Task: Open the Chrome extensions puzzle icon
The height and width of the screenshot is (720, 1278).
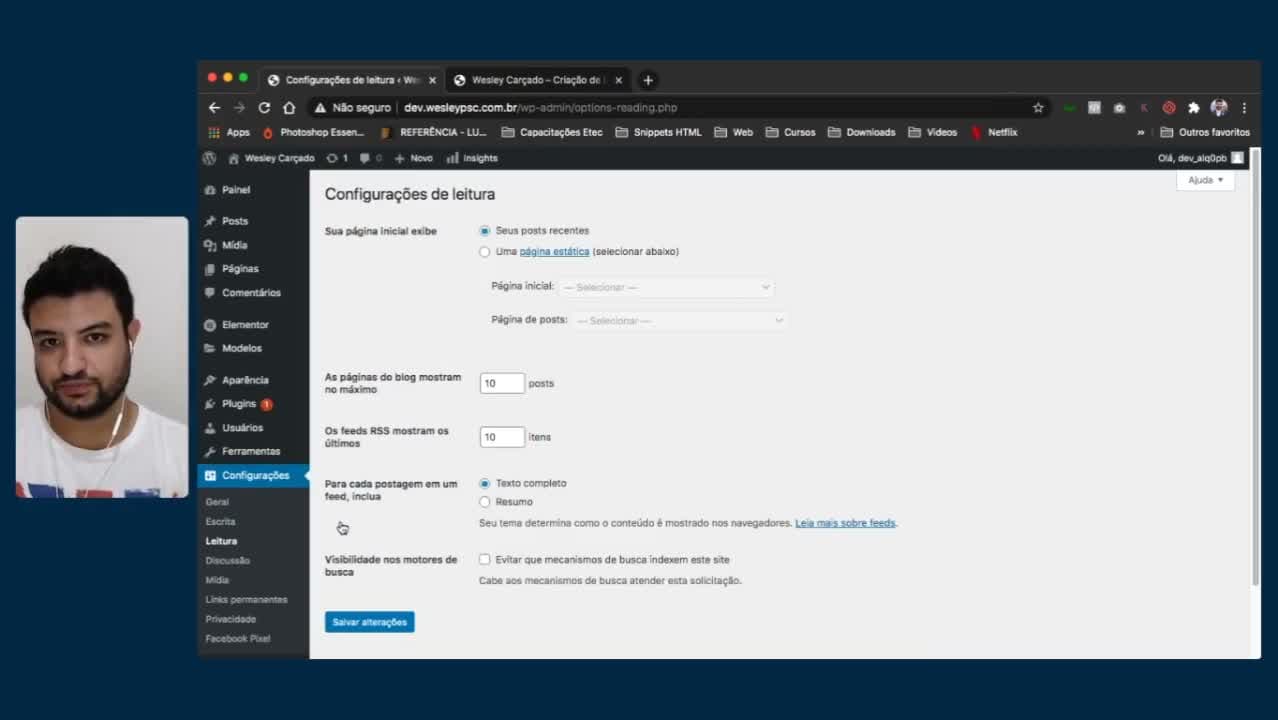Action: pos(1193,108)
